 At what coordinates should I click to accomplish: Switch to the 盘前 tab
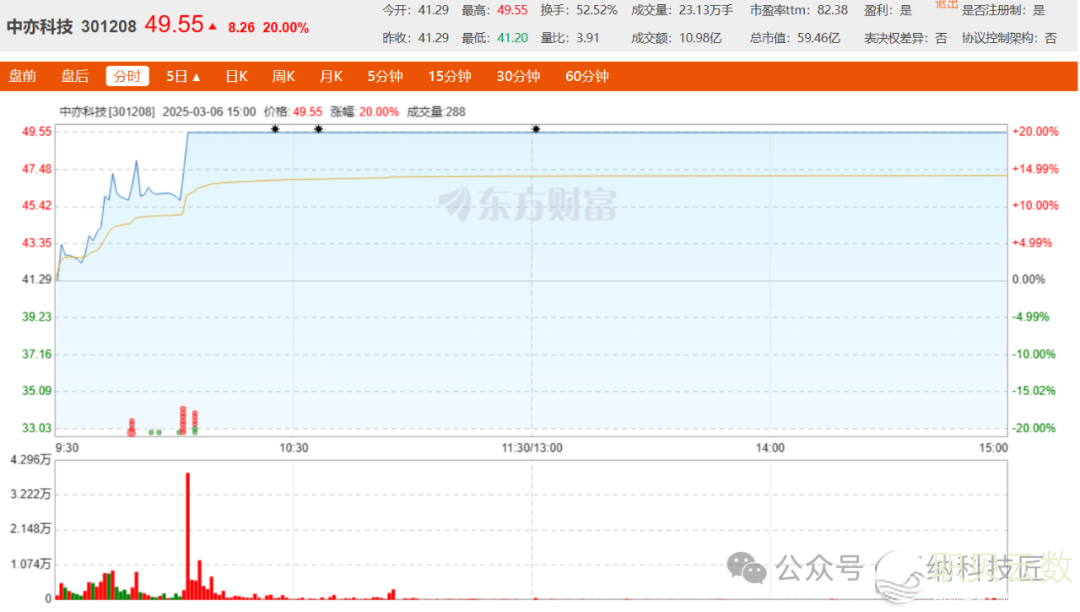pyautogui.click(x=22, y=76)
